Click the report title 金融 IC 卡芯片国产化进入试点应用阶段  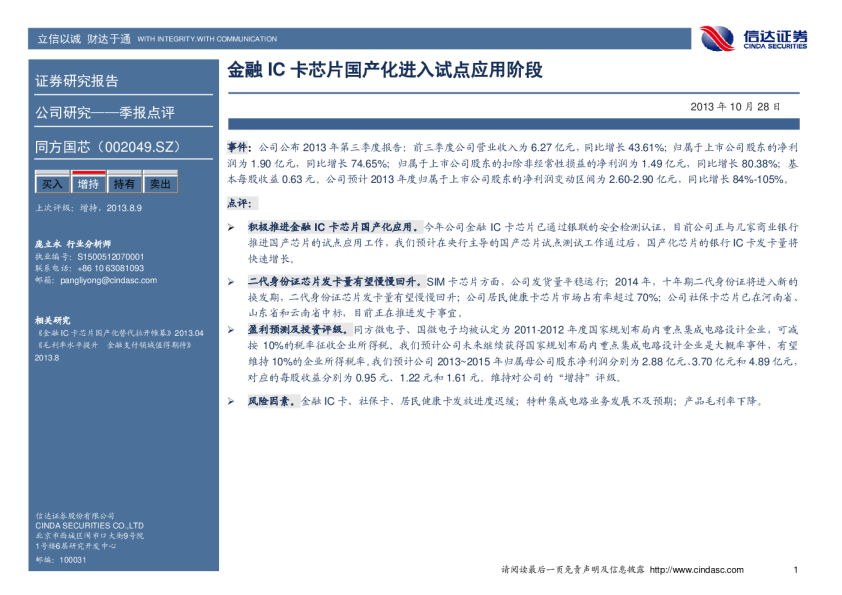tap(385, 70)
